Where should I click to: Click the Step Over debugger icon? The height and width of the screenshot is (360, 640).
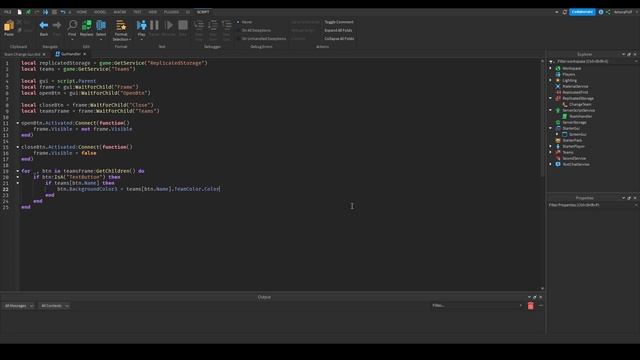(x=213, y=25)
